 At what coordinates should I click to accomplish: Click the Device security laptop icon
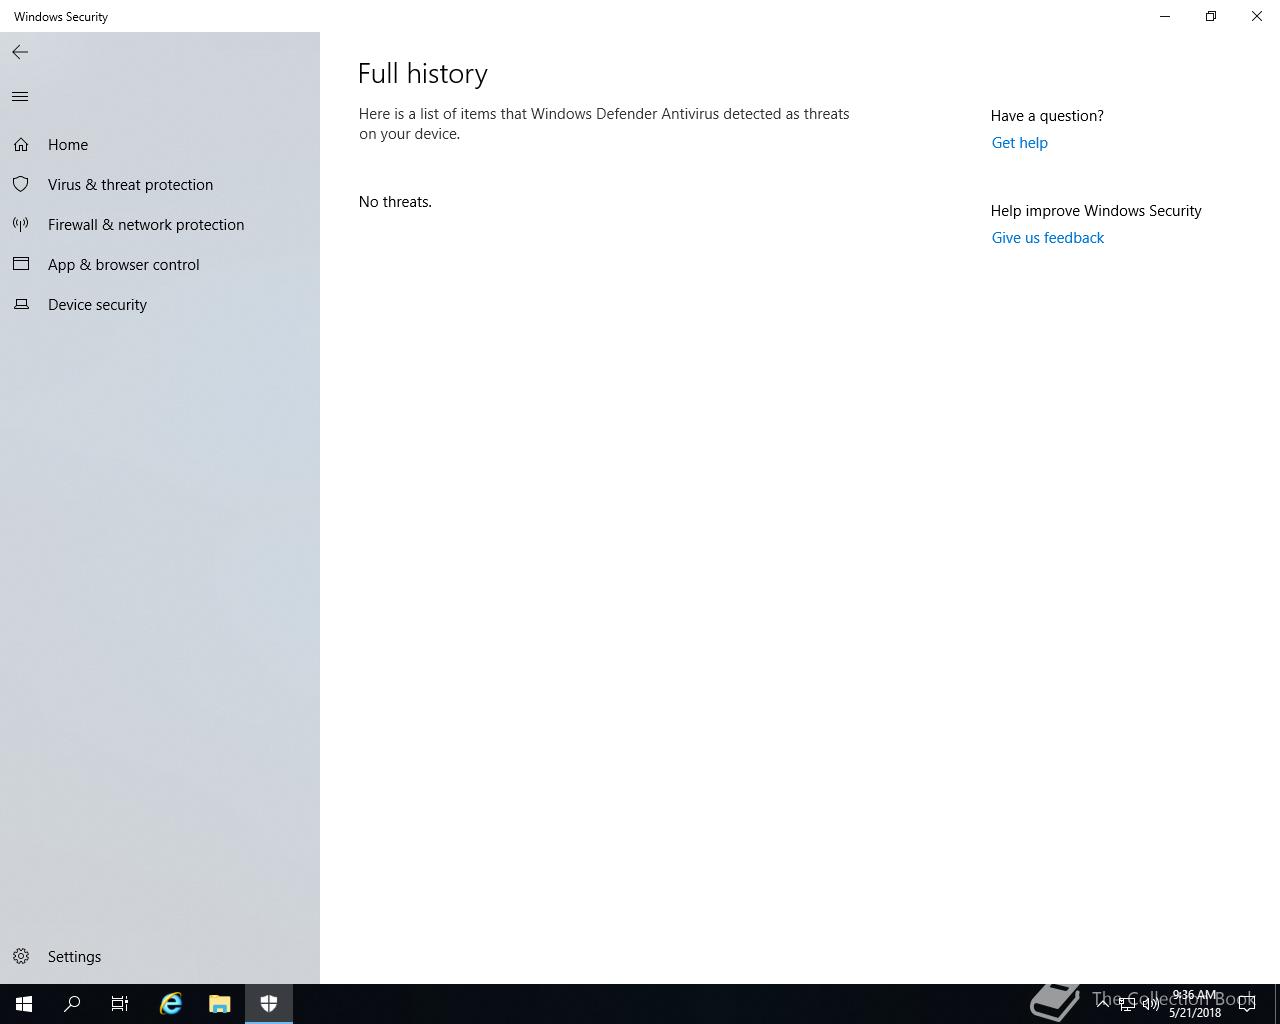click(21, 304)
